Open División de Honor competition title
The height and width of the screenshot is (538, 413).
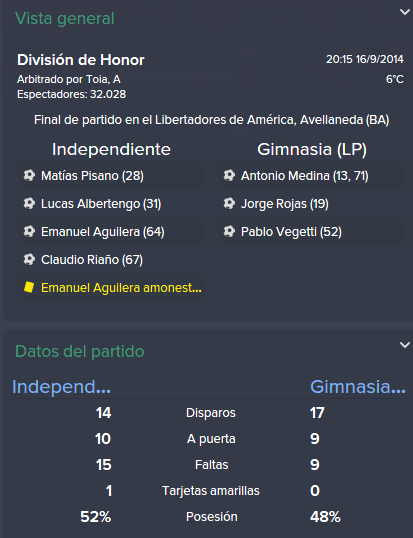(x=81, y=60)
